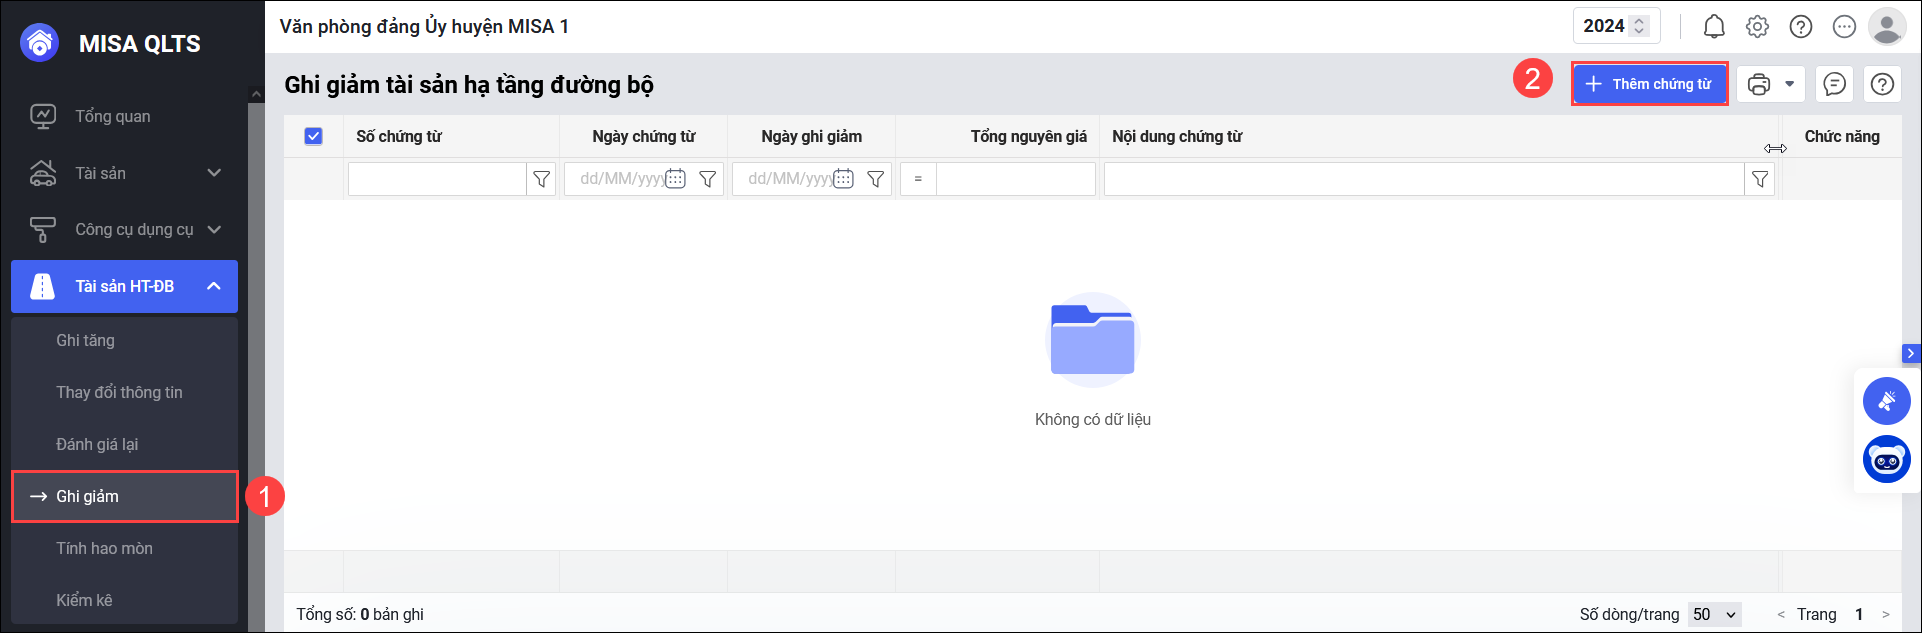
Task: Expand the Tài sản sidebar menu
Action: point(125,173)
